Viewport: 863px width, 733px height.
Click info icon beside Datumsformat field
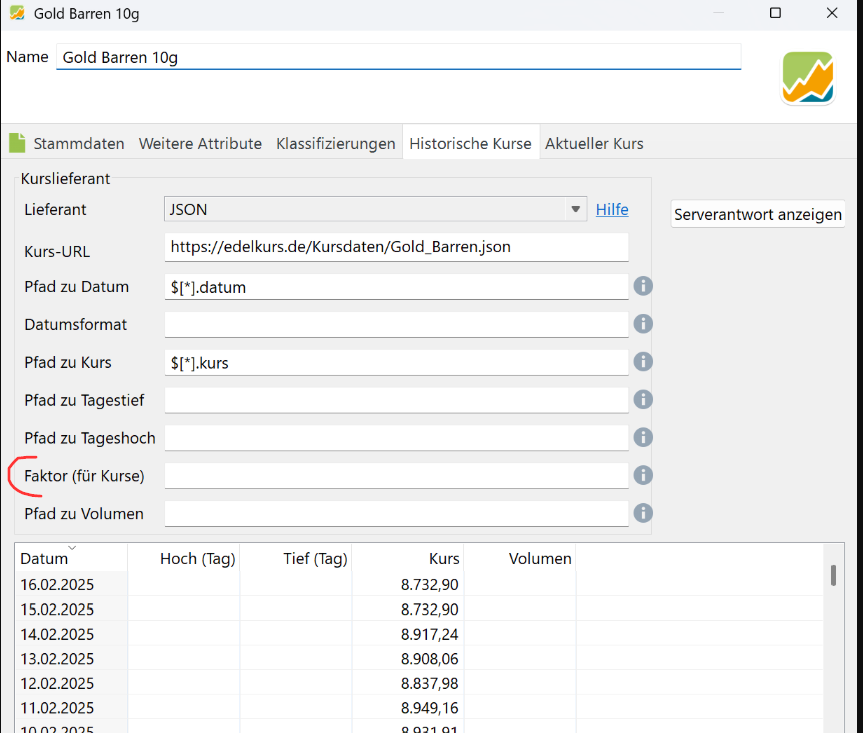643,324
